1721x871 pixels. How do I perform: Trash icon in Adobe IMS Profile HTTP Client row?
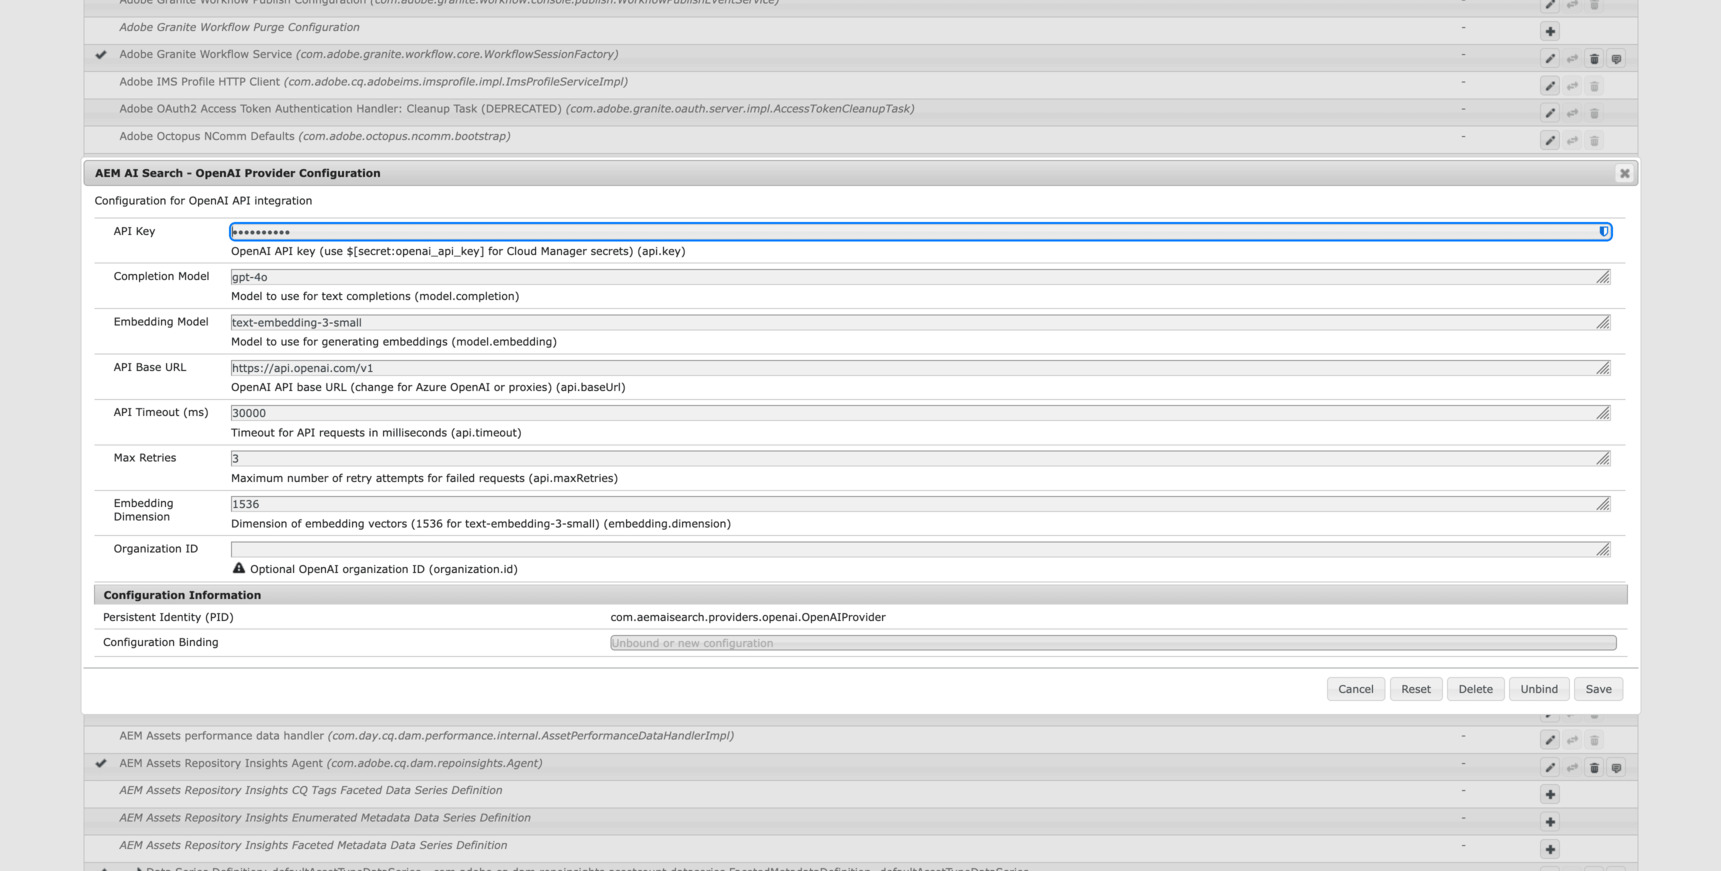pyautogui.click(x=1594, y=86)
